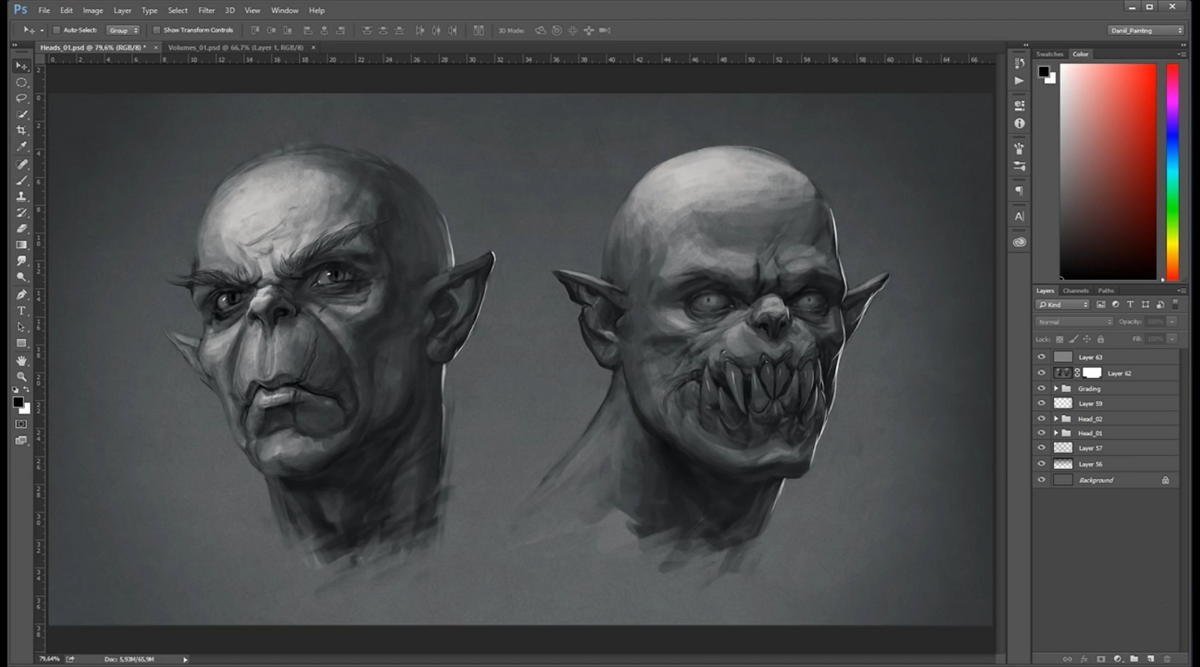Open the Filter menu

tap(206, 10)
